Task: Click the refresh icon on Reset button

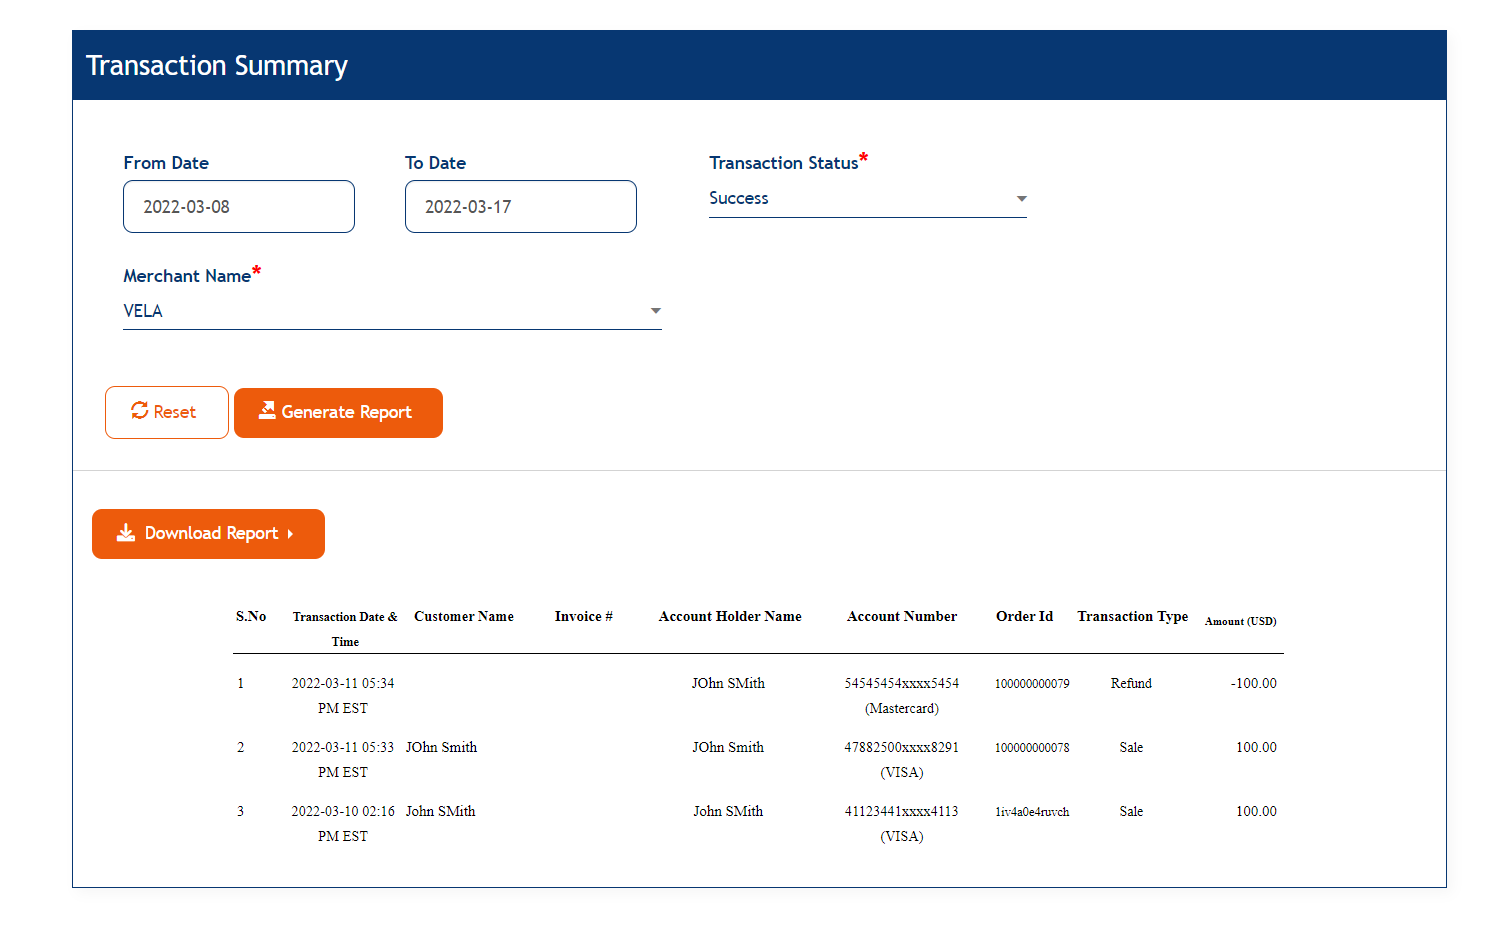Action: [141, 411]
